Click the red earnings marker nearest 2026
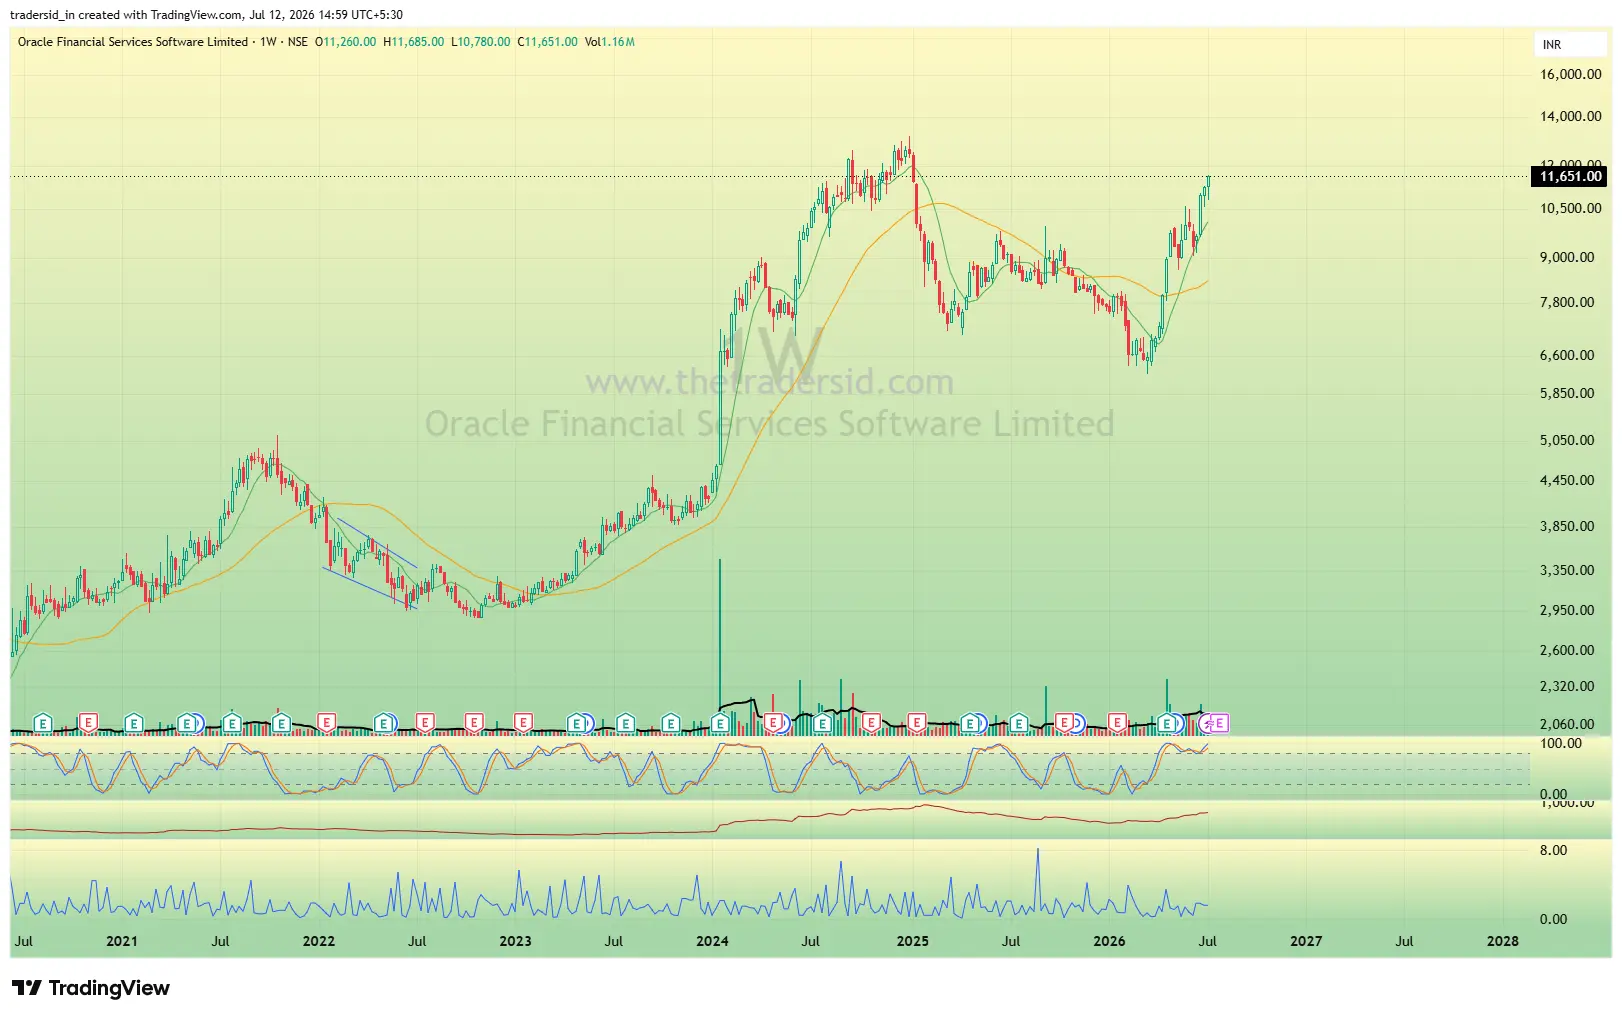1622x1018 pixels. pyautogui.click(x=1117, y=722)
